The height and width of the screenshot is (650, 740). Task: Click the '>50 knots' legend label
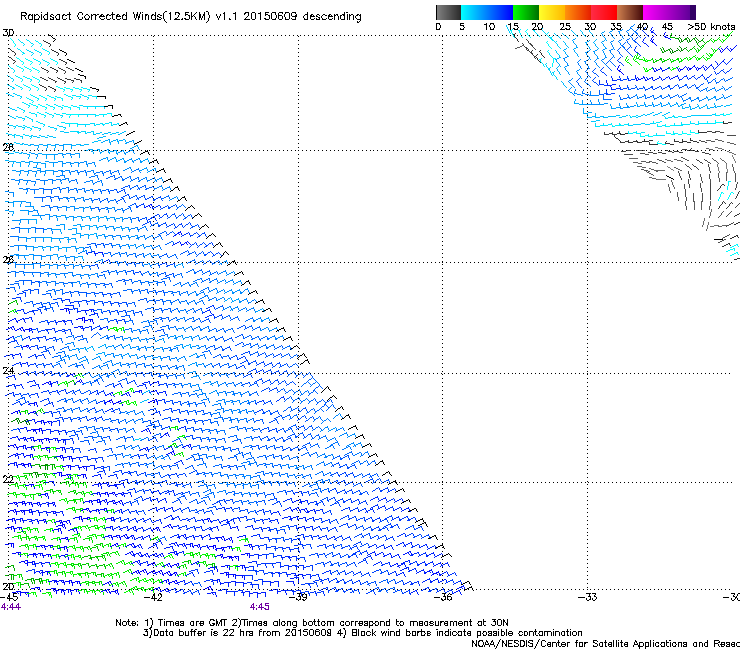(x=711, y=27)
